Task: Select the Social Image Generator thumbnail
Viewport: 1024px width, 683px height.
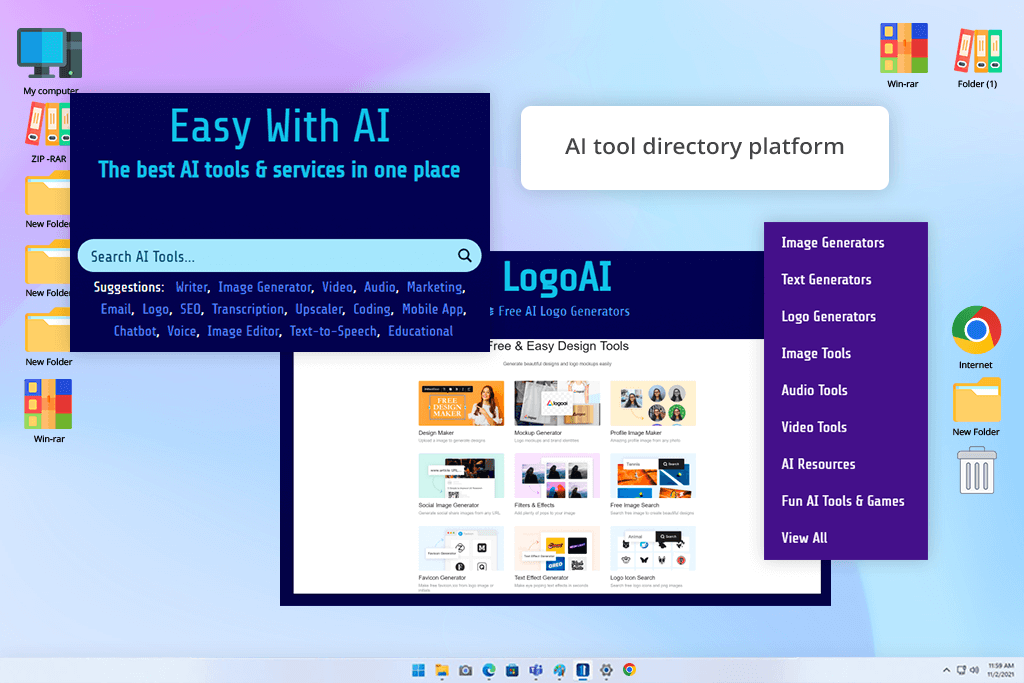Action: coord(461,476)
